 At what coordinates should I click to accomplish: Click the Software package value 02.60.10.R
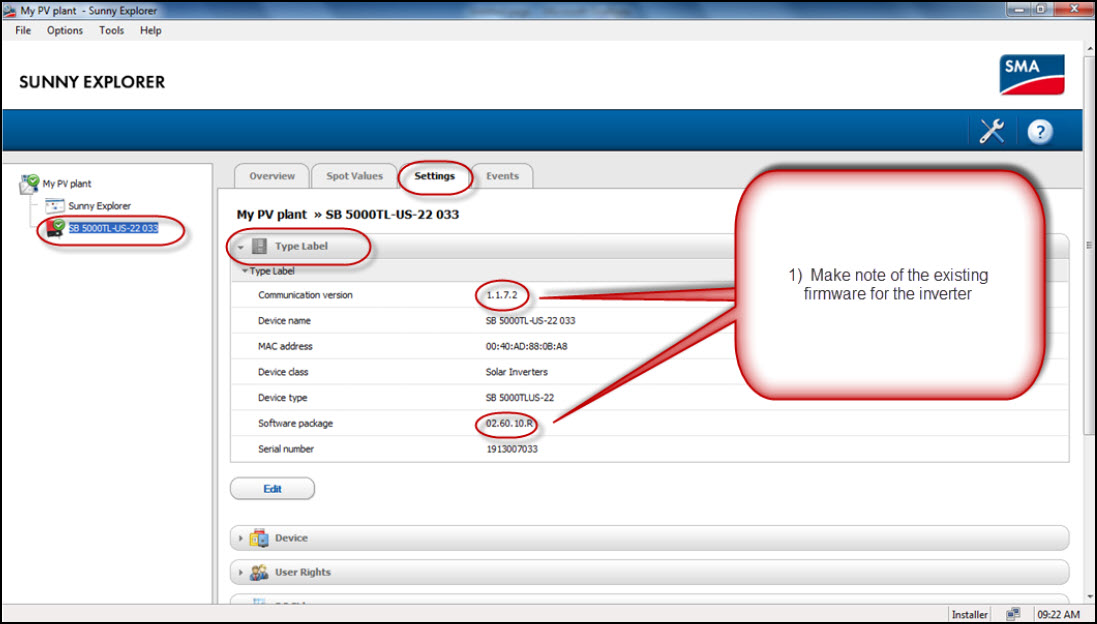(x=510, y=424)
